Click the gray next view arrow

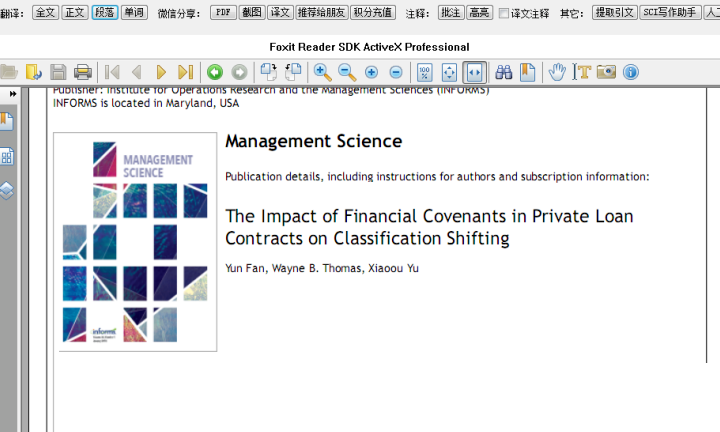tap(239, 72)
